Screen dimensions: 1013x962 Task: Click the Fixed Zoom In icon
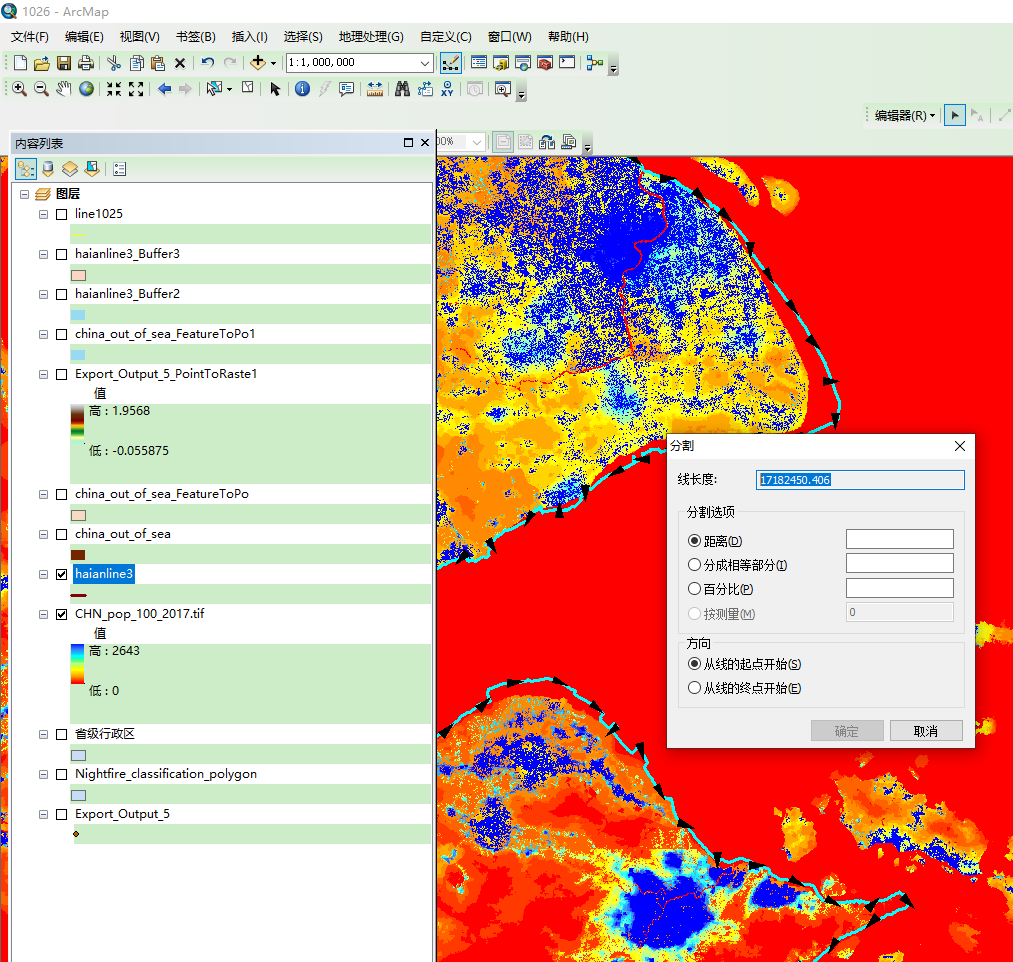[114, 89]
